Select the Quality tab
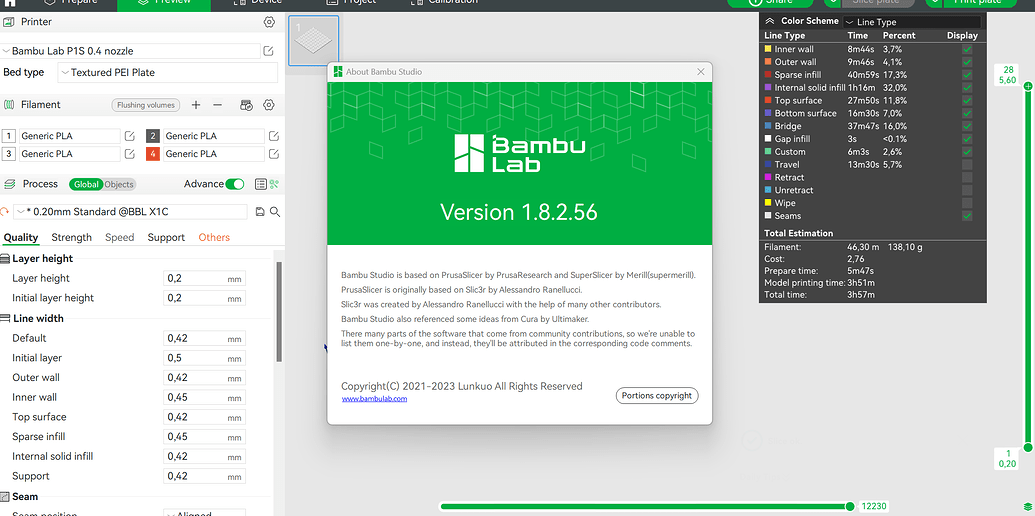This screenshot has width=1035, height=516. tap(21, 238)
